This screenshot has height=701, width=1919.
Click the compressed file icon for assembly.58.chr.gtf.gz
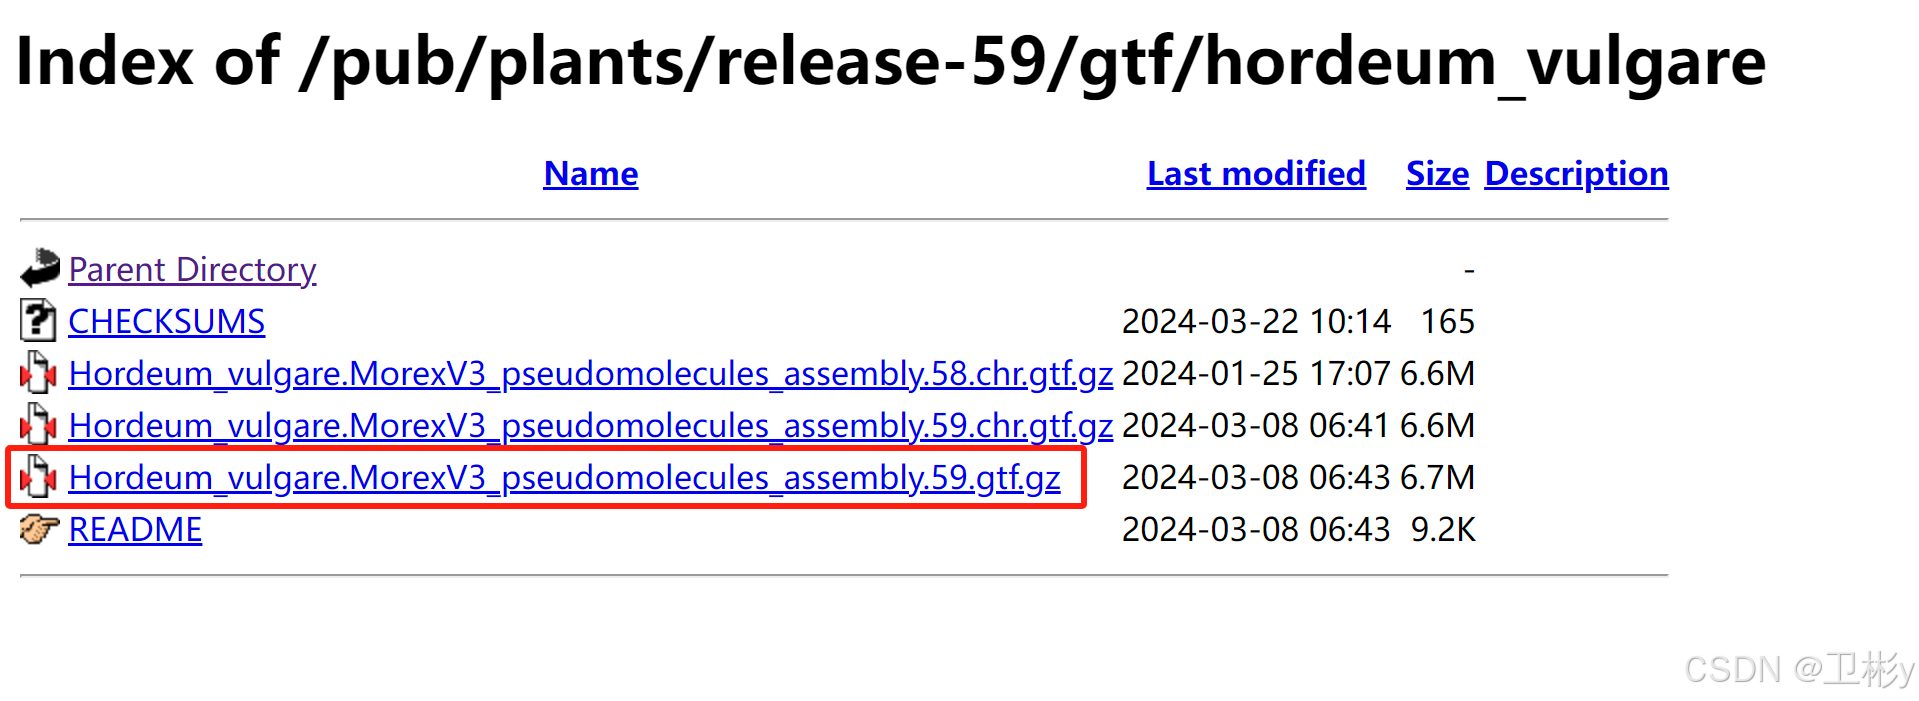[36, 372]
